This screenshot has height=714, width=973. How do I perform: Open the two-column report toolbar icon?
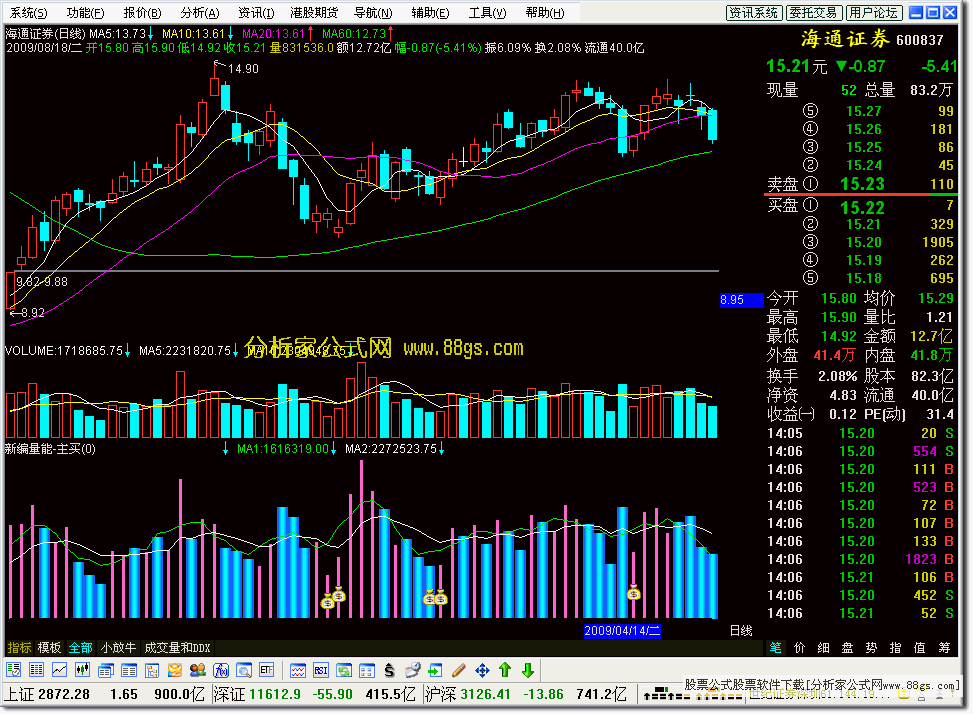click(129, 671)
